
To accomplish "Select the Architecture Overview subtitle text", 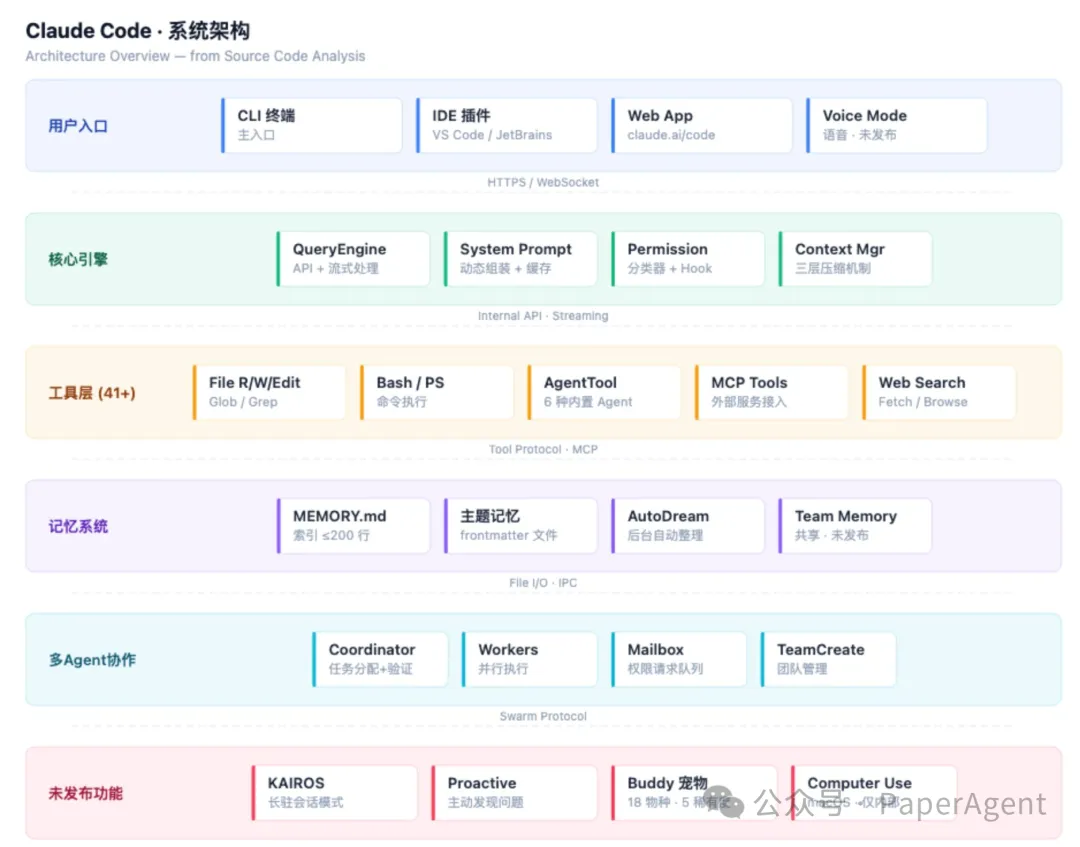I will tap(195, 56).
